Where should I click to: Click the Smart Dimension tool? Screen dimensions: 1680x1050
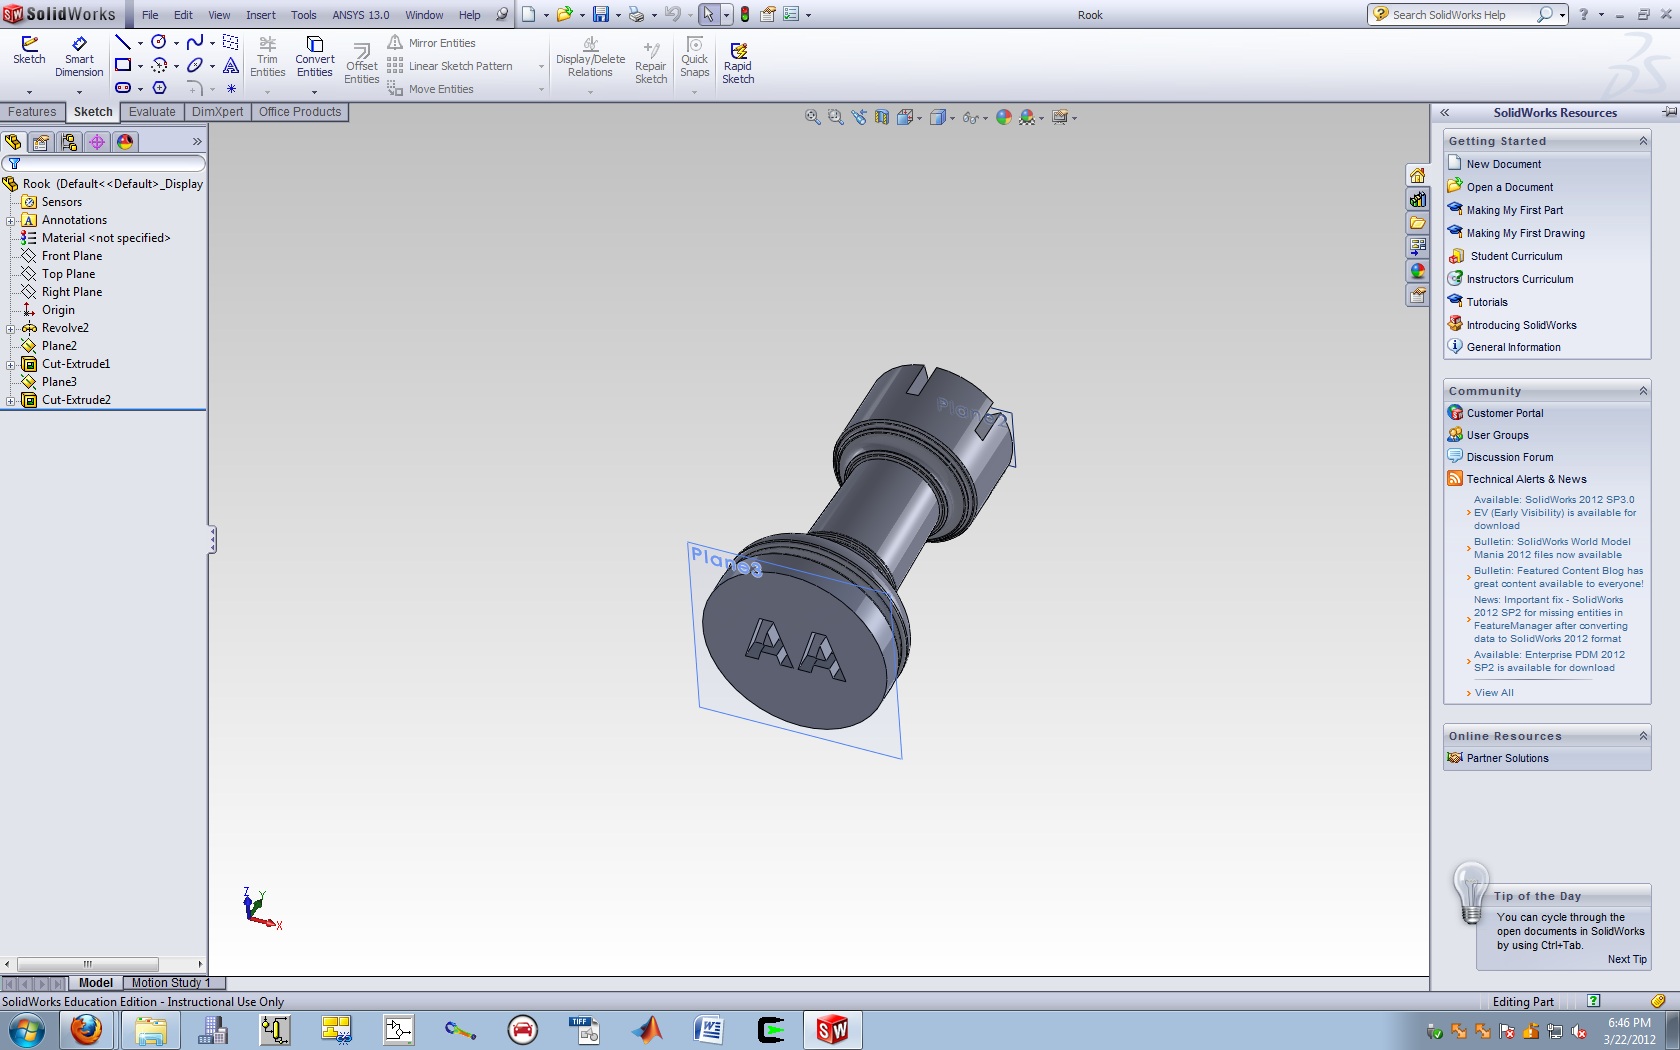pyautogui.click(x=79, y=56)
